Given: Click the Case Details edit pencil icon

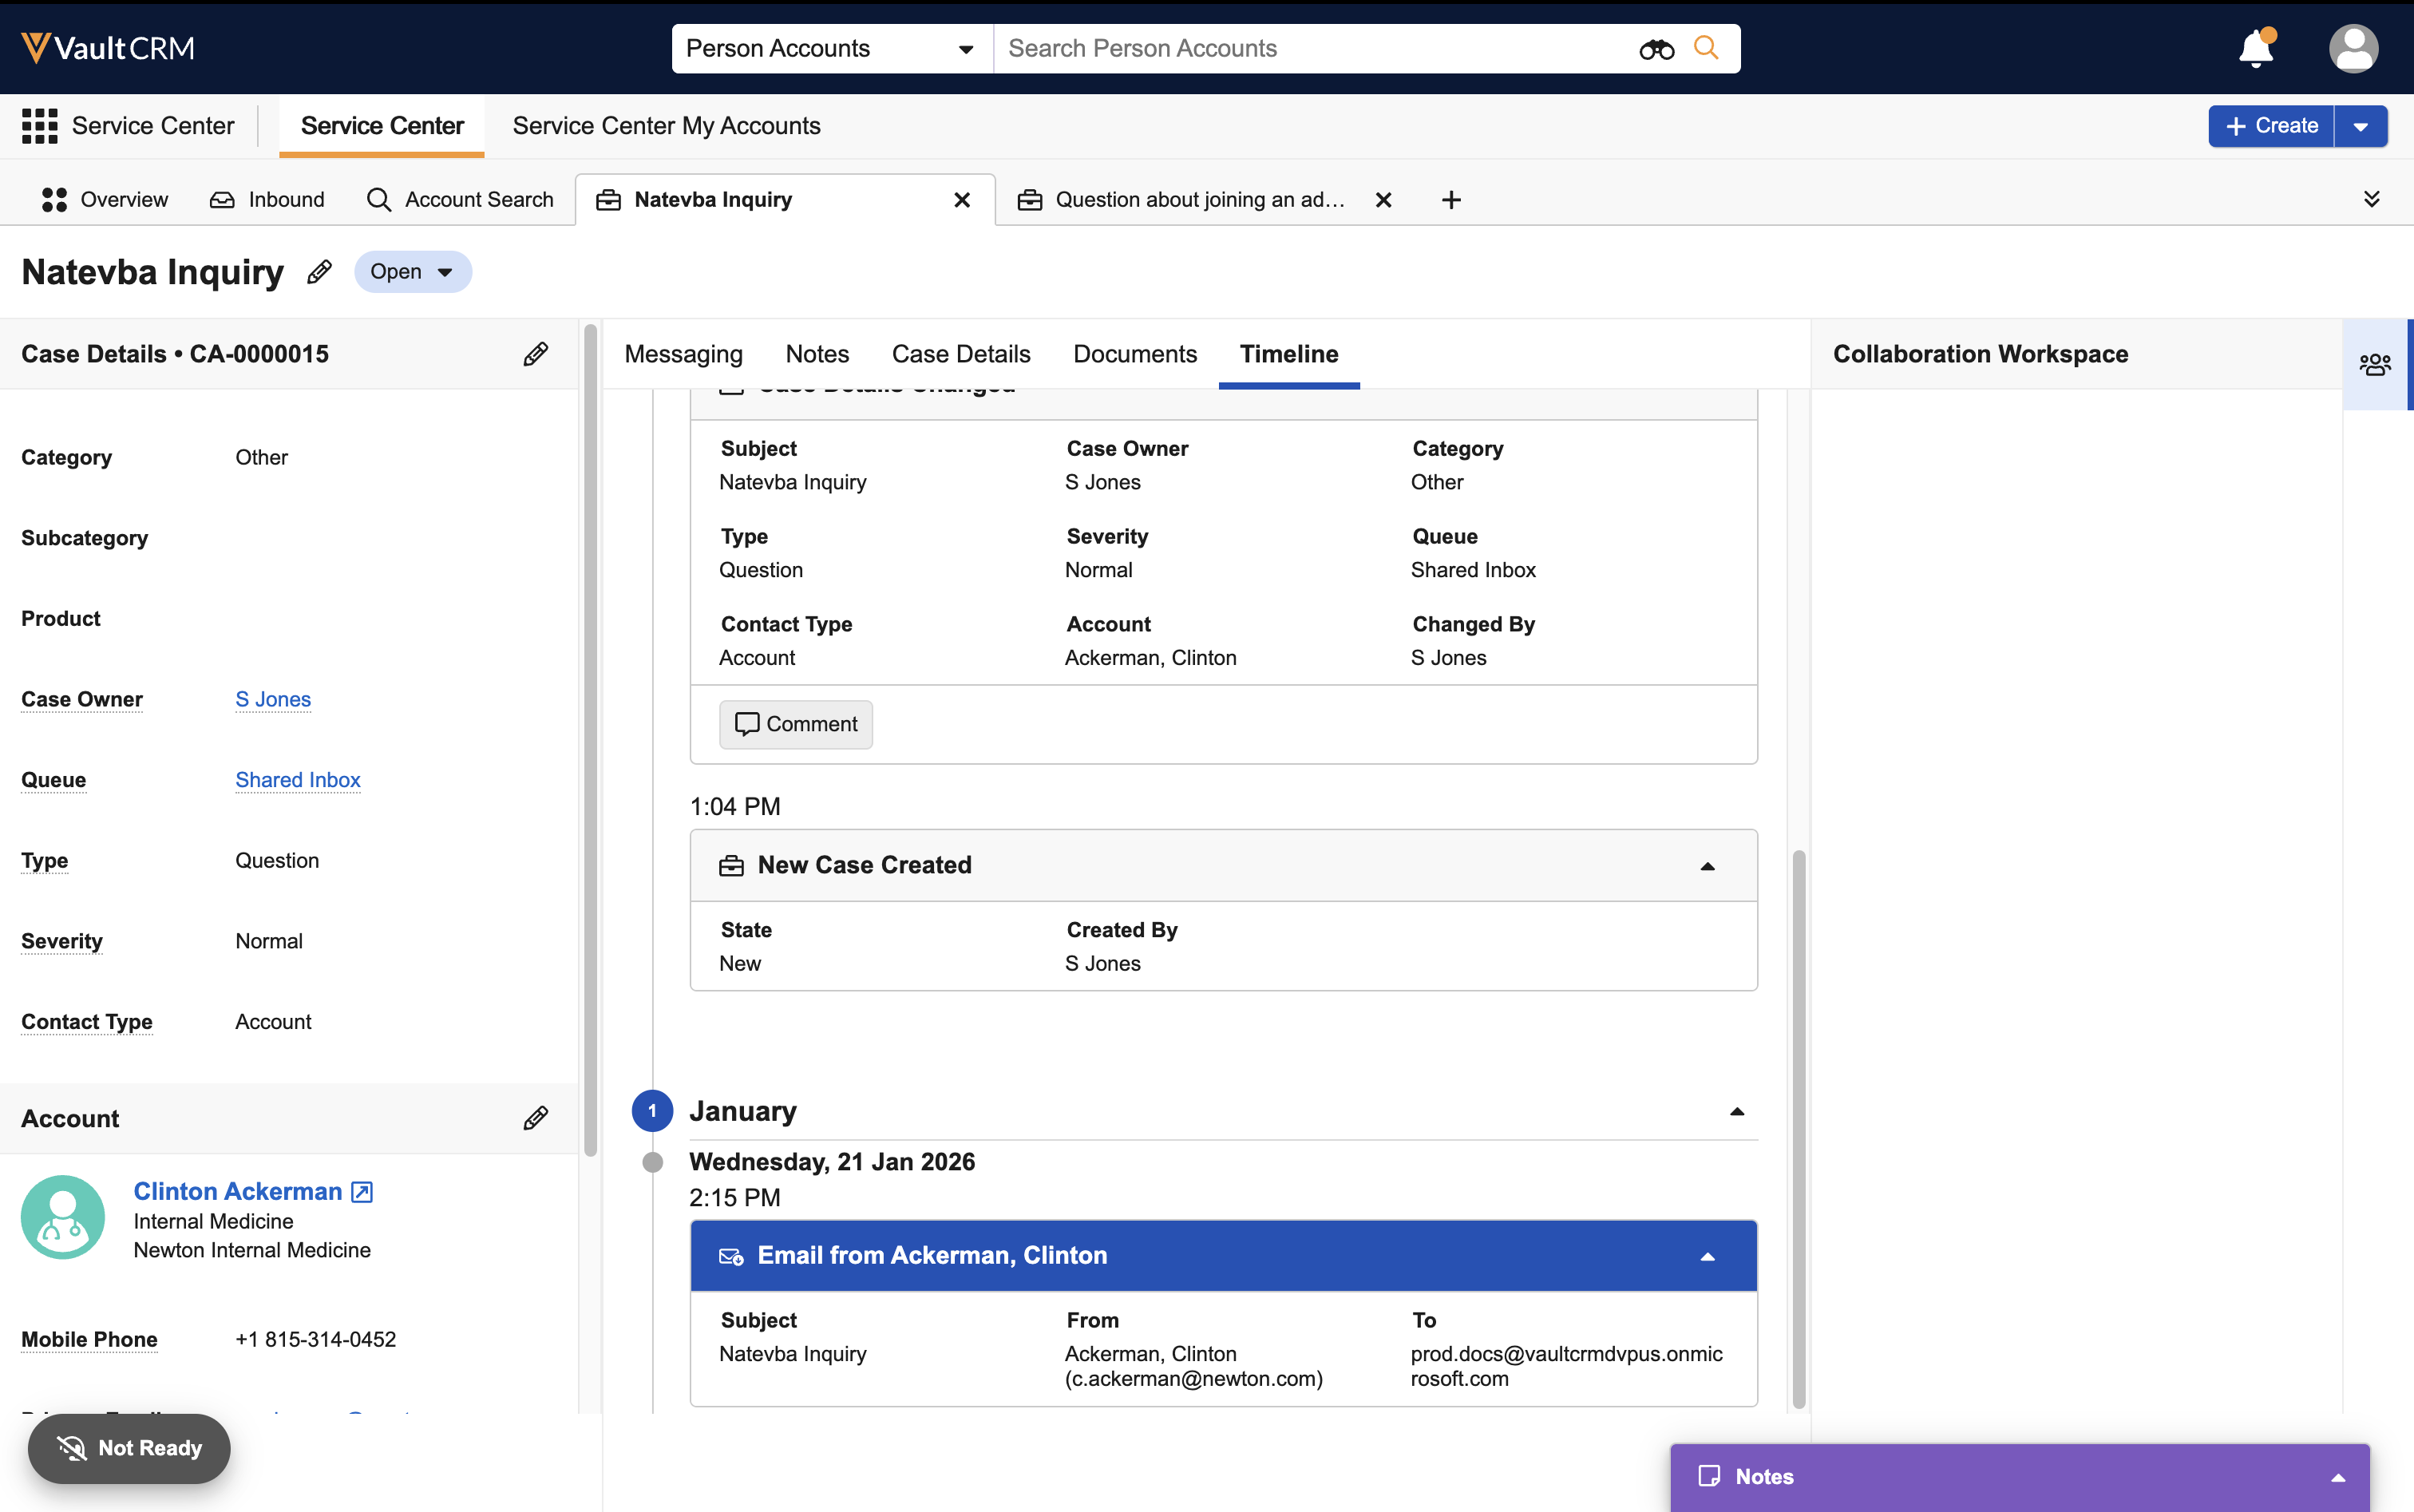Looking at the screenshot, I should point(535,354).
